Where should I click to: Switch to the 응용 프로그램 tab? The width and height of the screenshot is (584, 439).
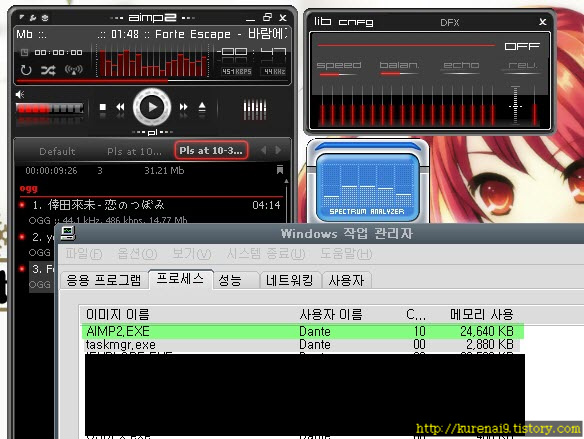click(104, 280)
